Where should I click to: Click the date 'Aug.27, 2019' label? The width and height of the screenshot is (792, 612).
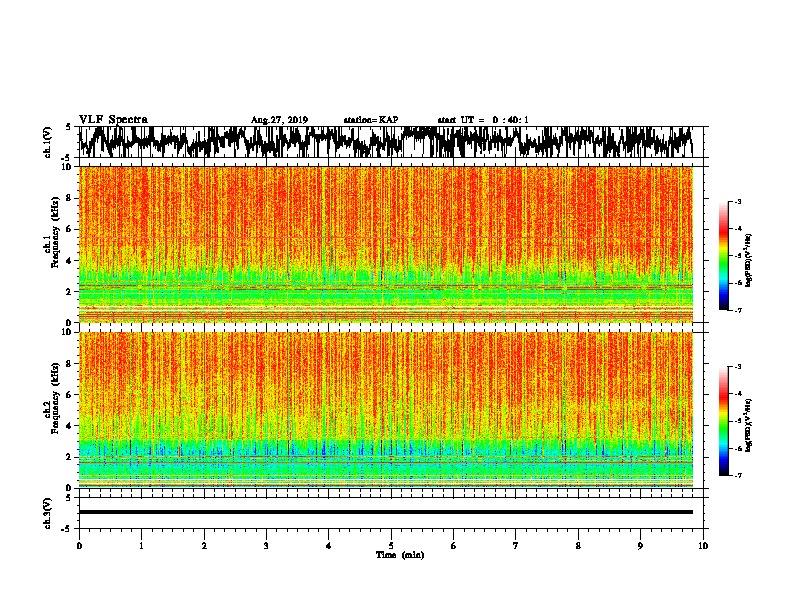click(279, 120)
